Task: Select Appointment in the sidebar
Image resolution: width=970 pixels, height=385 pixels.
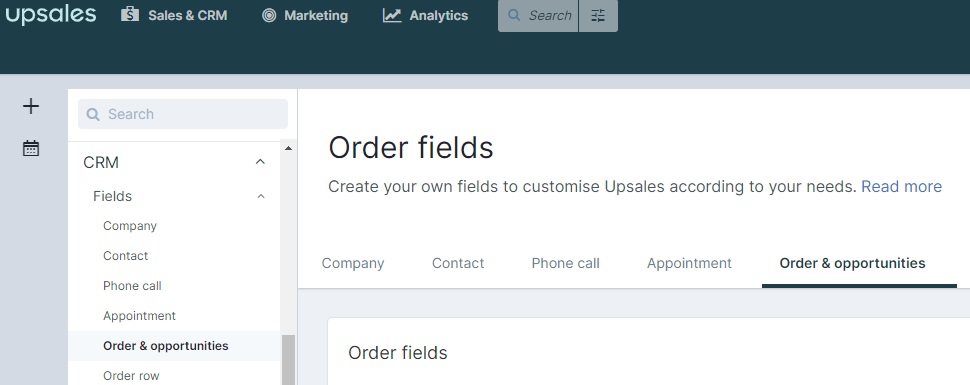Action: coord(139,316)
